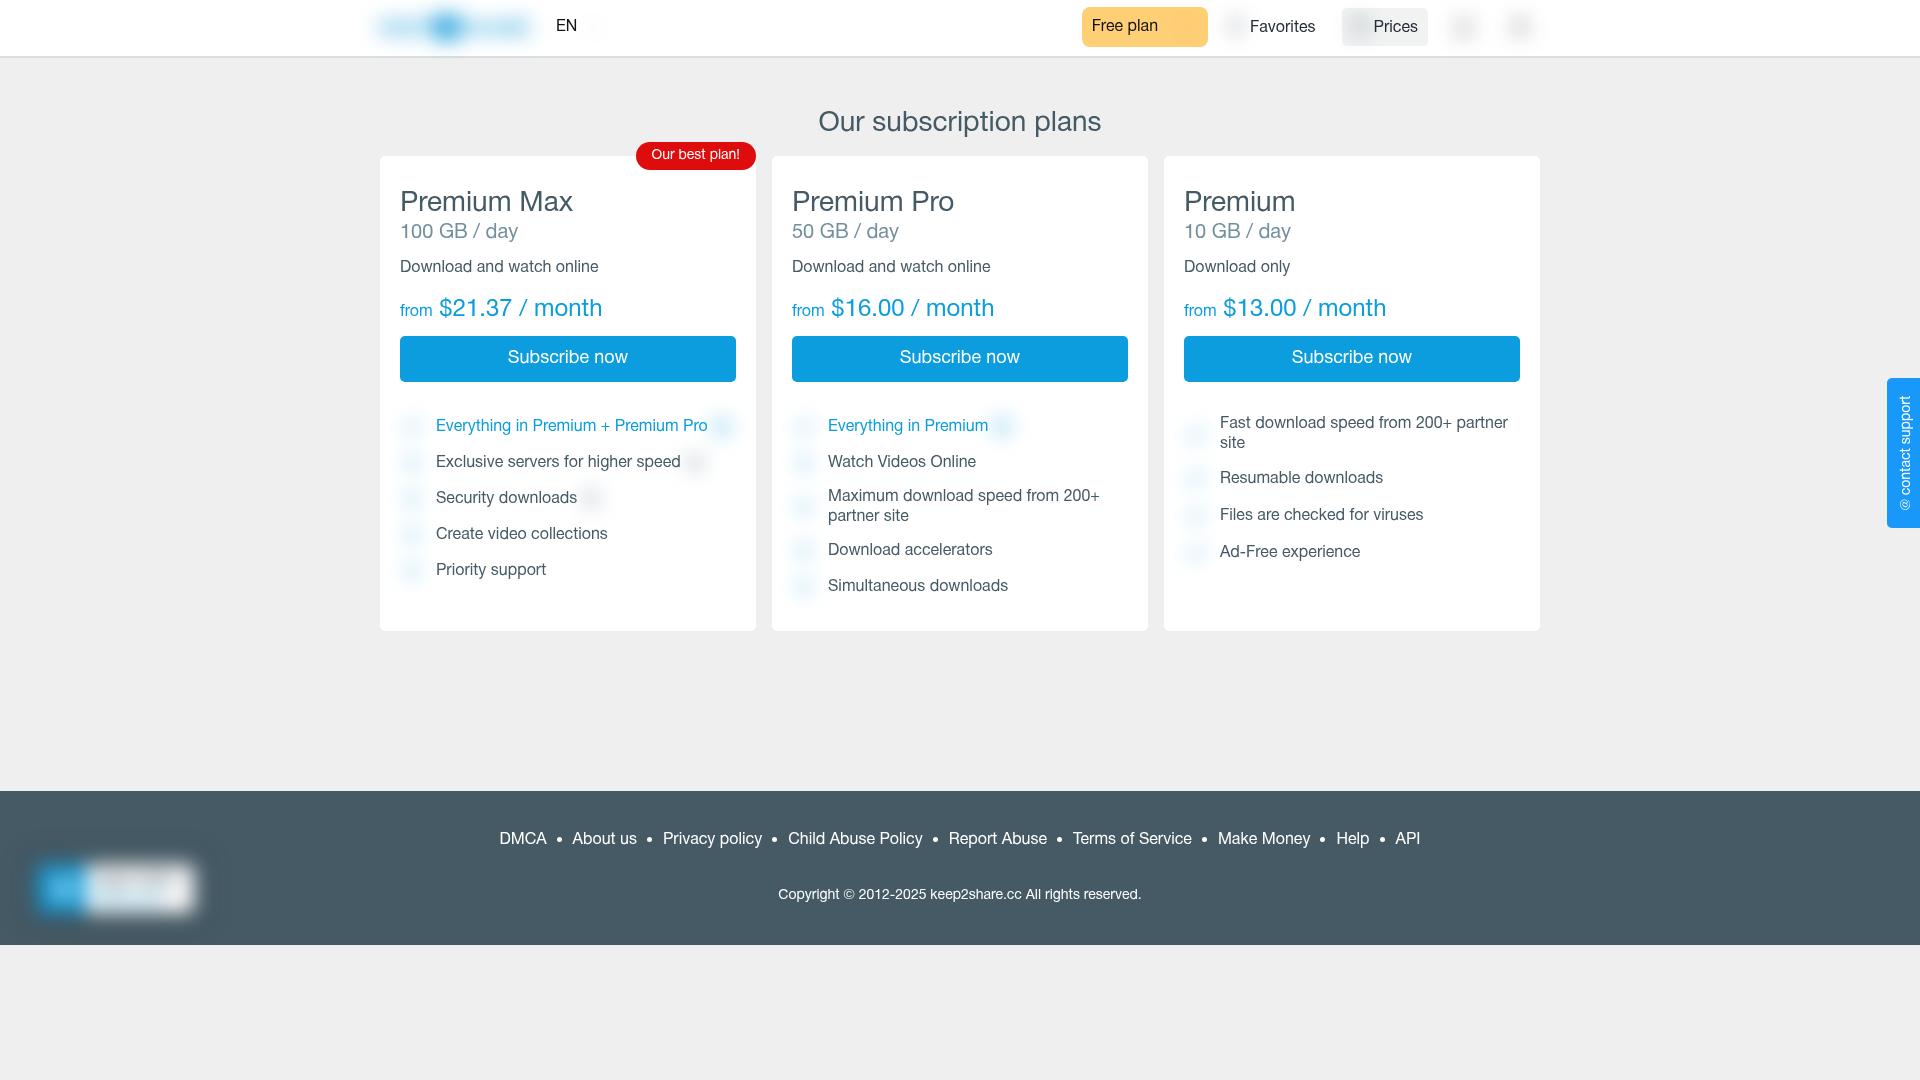Click the badge image in footer corner

(x=116, y=887)
